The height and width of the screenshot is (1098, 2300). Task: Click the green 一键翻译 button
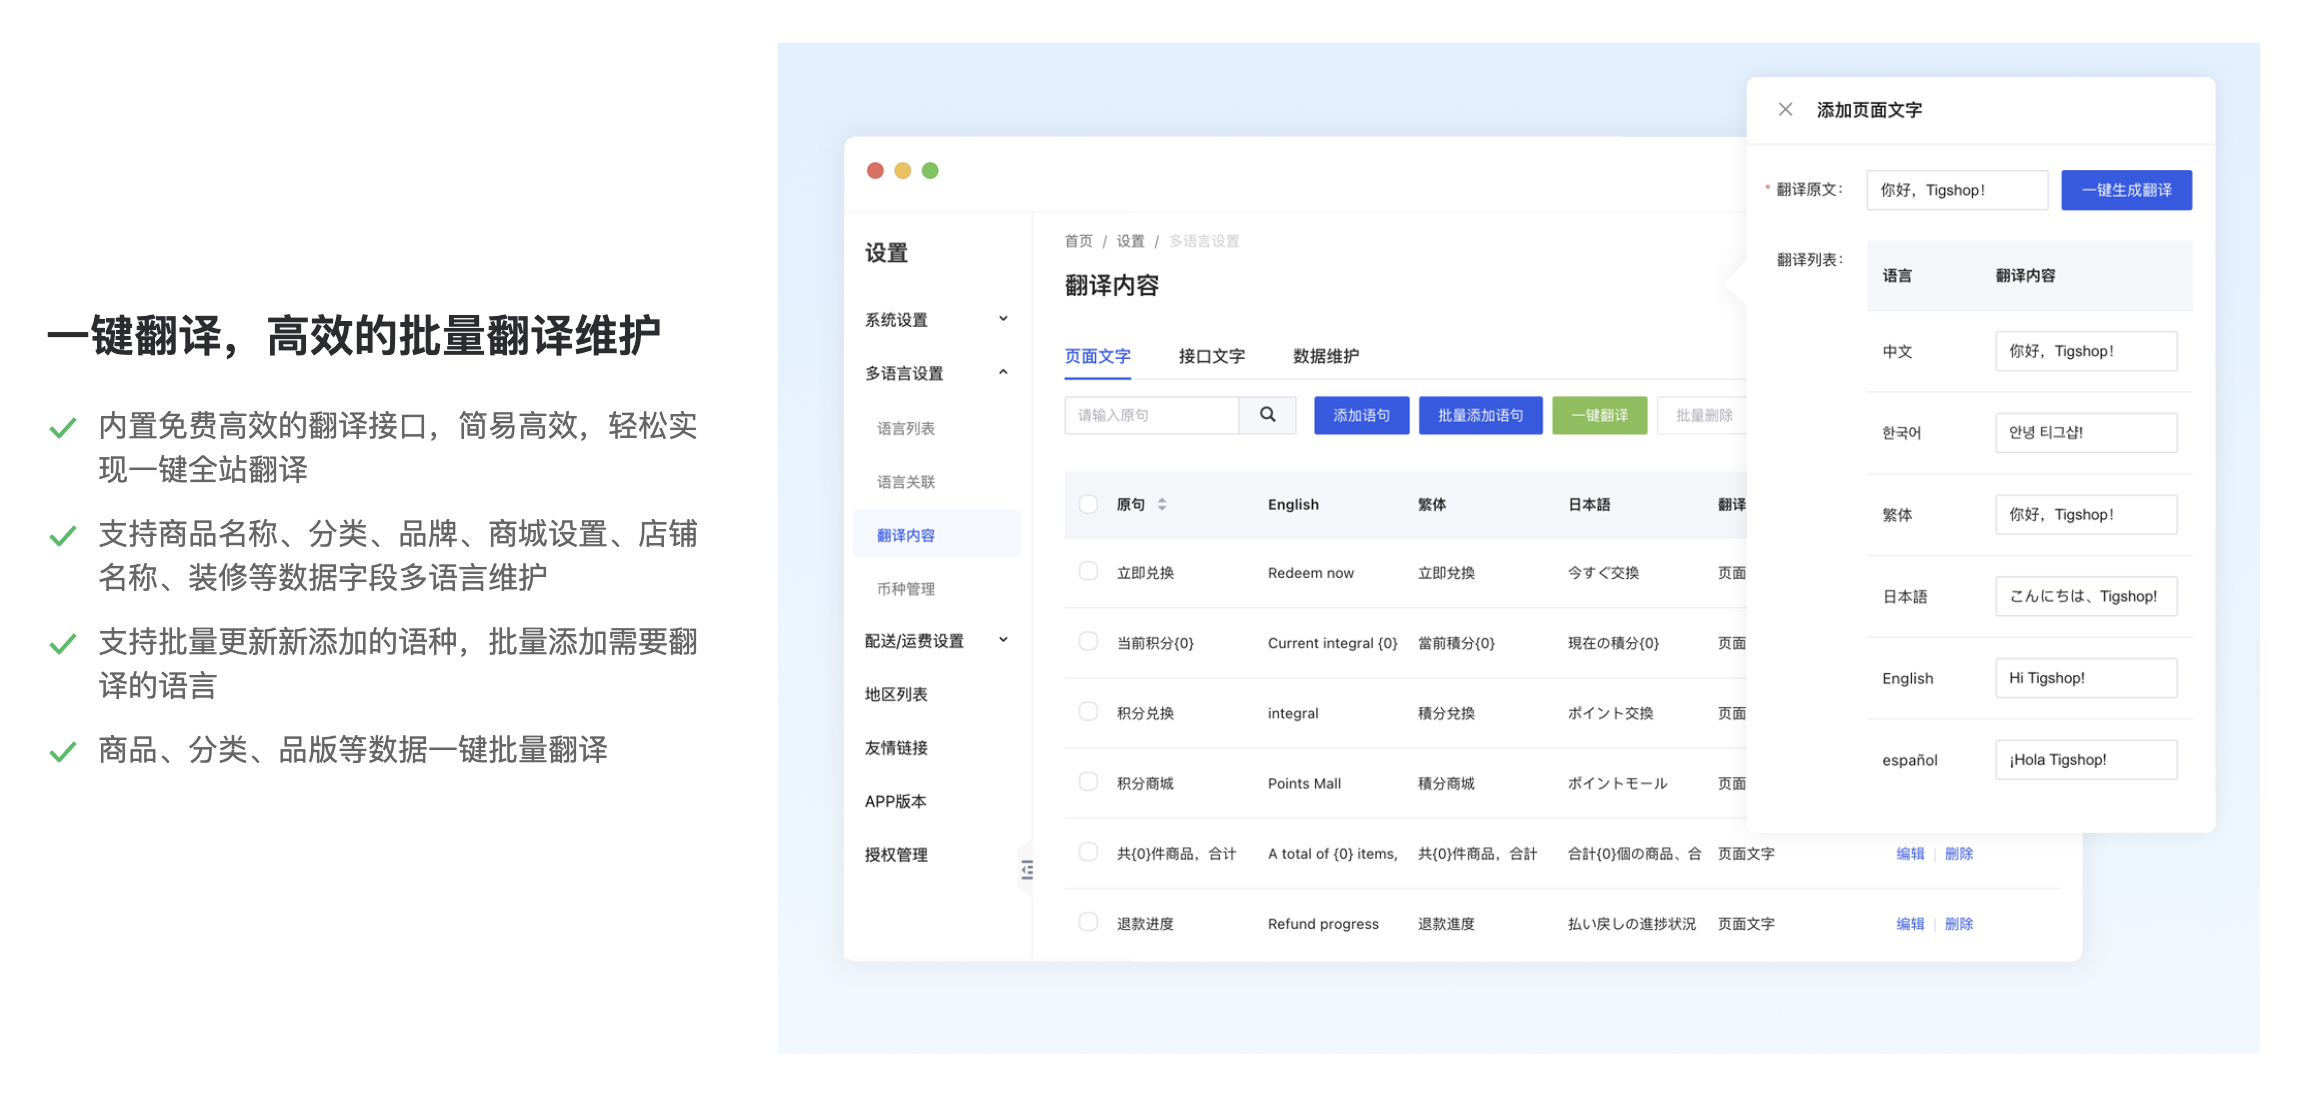(x=1599, y=415)
